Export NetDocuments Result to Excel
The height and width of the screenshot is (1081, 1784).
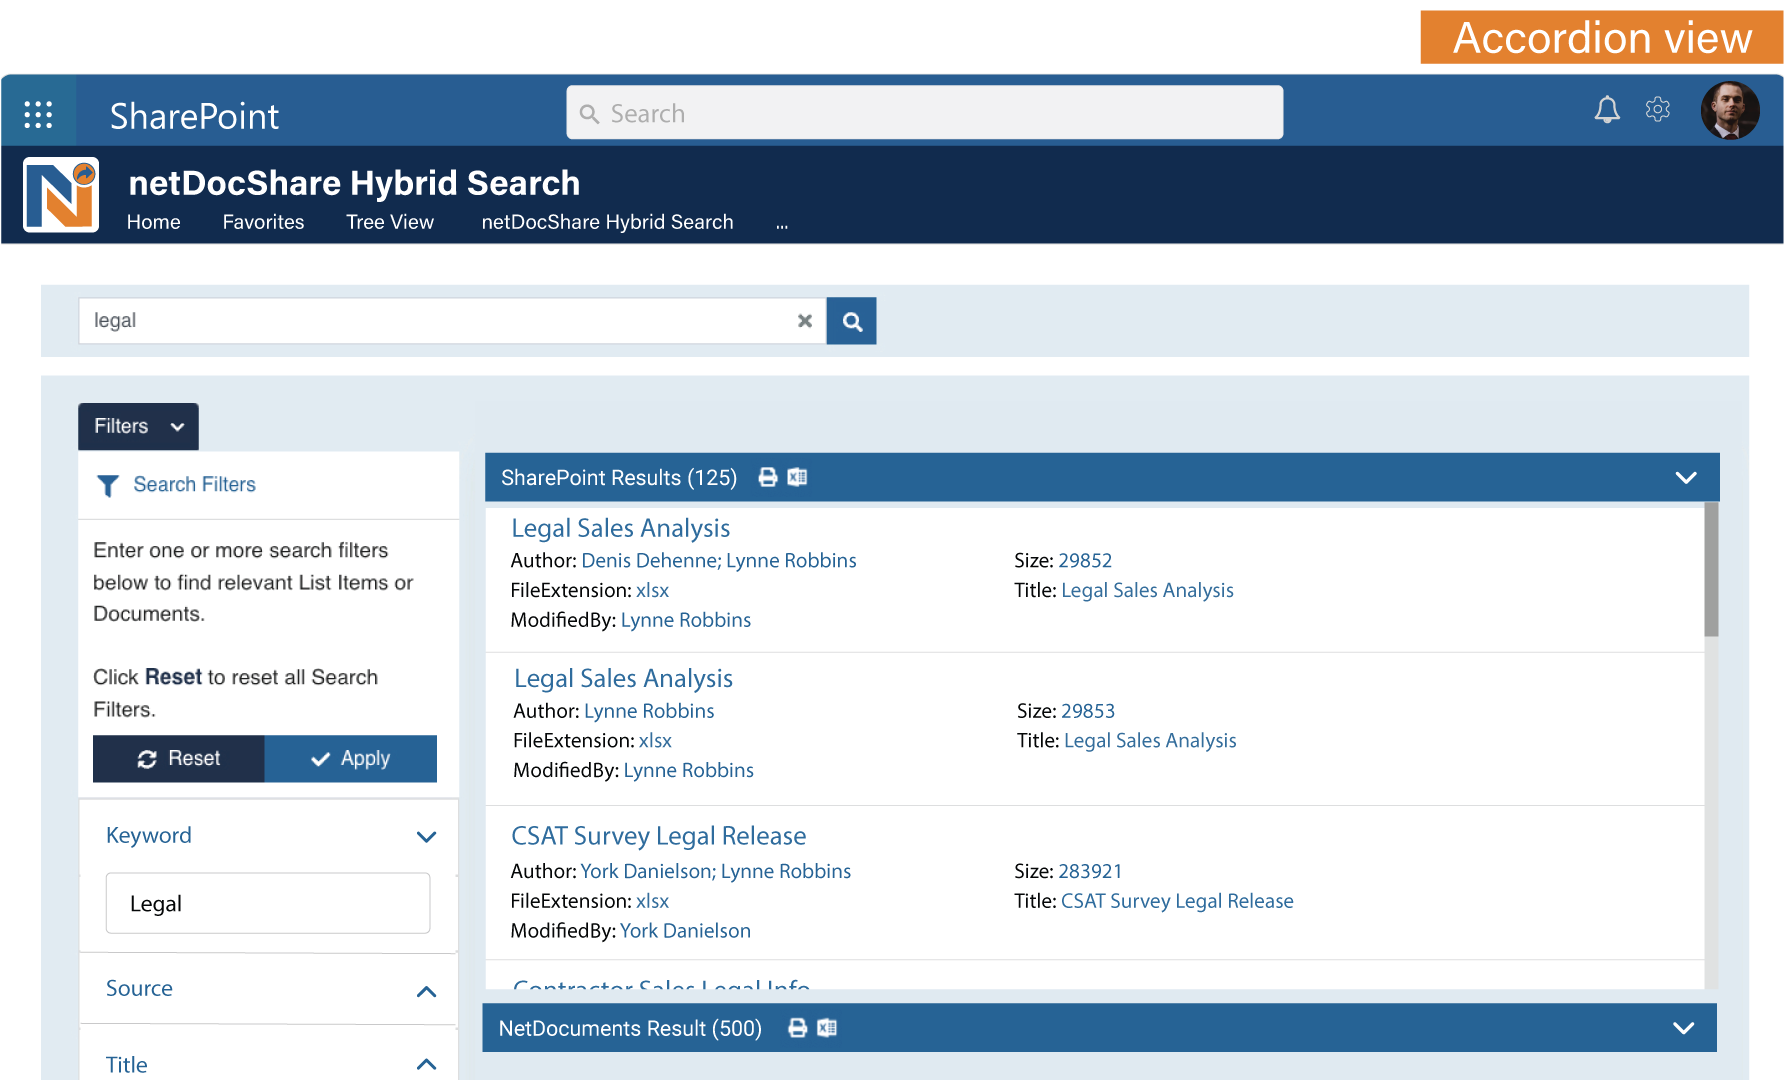(827, 1028)
